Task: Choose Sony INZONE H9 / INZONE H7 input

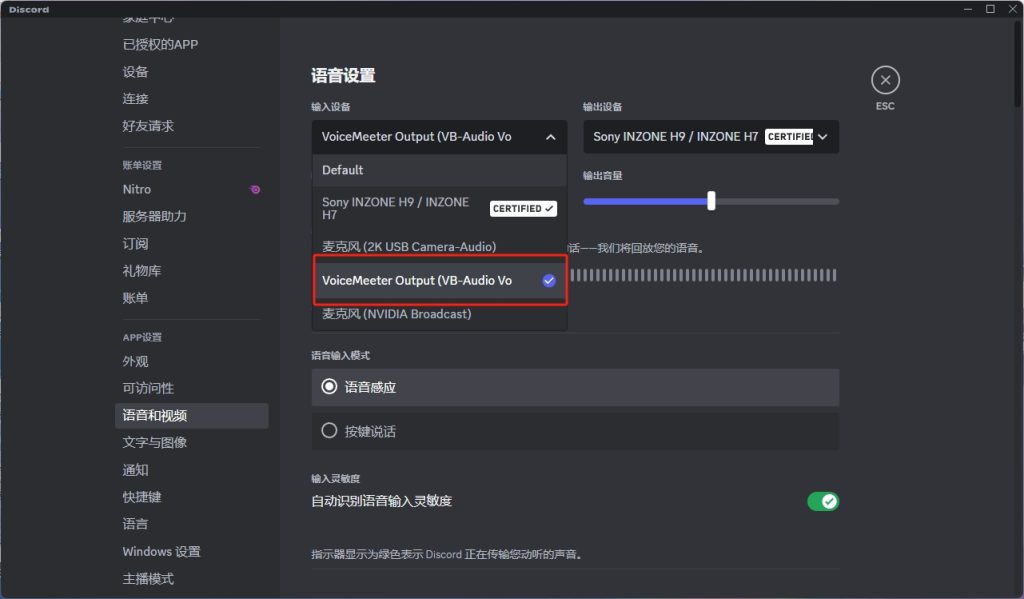Action: click(x=439, y=208)
